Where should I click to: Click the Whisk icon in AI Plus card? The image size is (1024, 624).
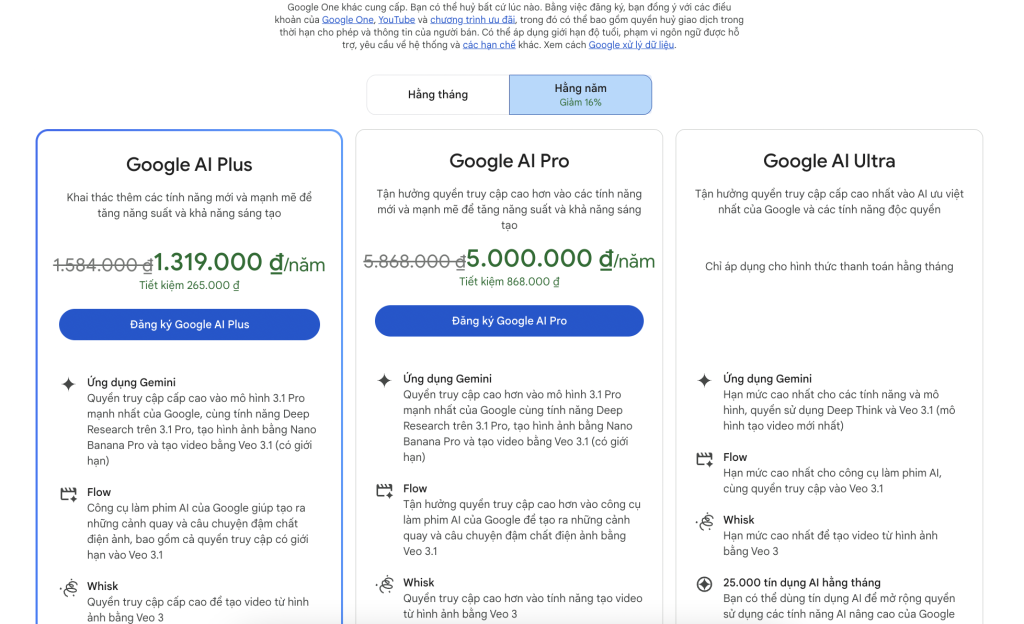(x=68, y=588)
